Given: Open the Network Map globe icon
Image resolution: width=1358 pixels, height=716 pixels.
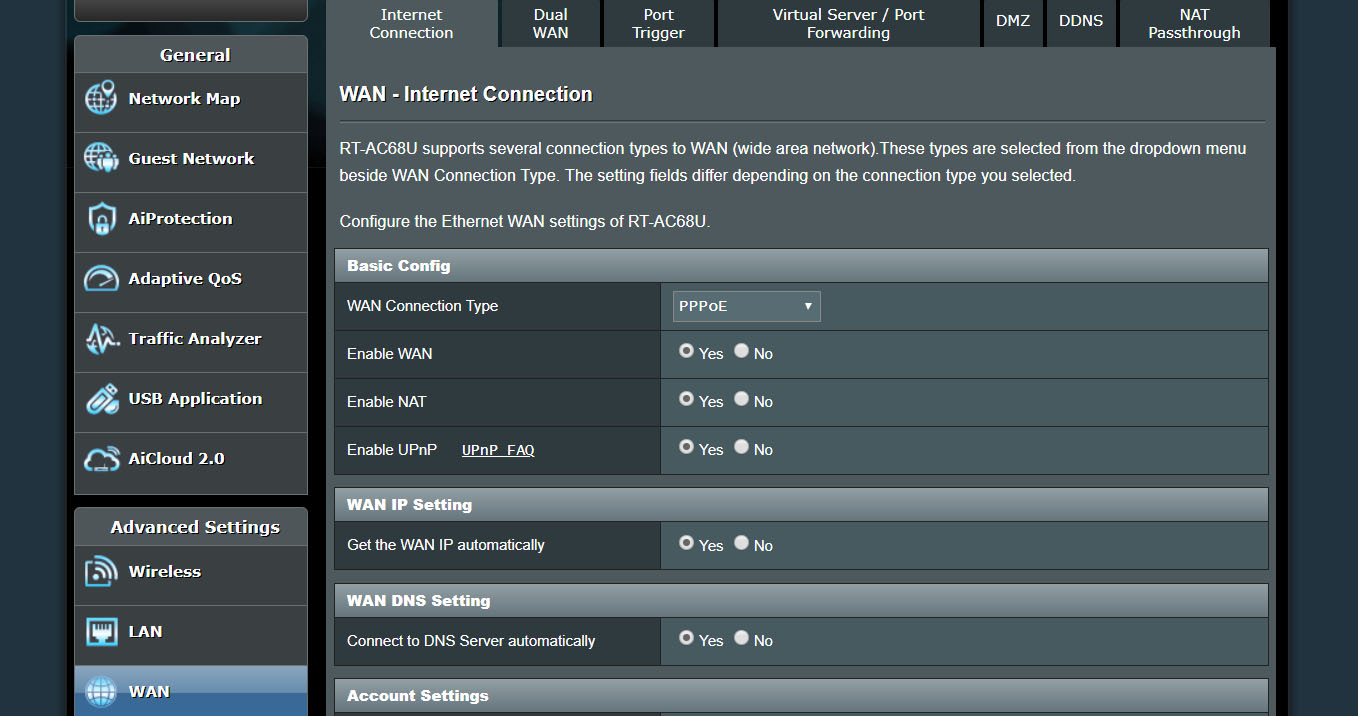Looking at the screenshot, I should (101, 99).
